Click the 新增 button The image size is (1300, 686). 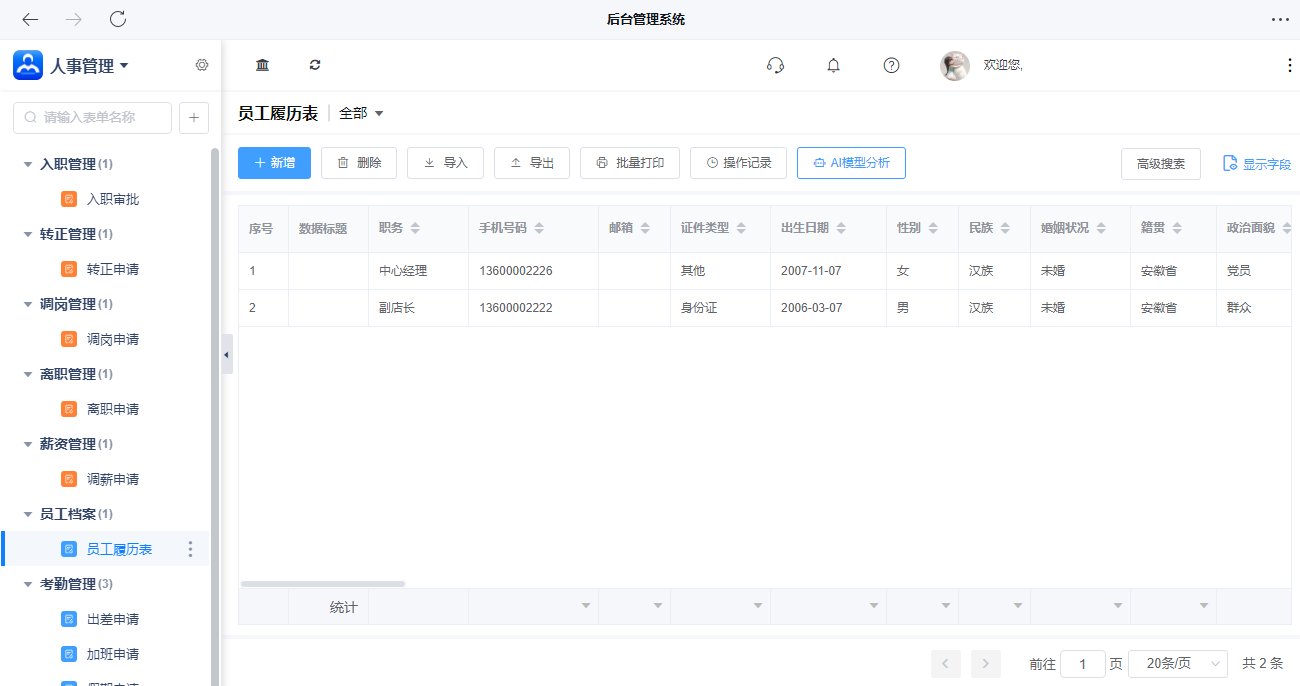(274, 163)
